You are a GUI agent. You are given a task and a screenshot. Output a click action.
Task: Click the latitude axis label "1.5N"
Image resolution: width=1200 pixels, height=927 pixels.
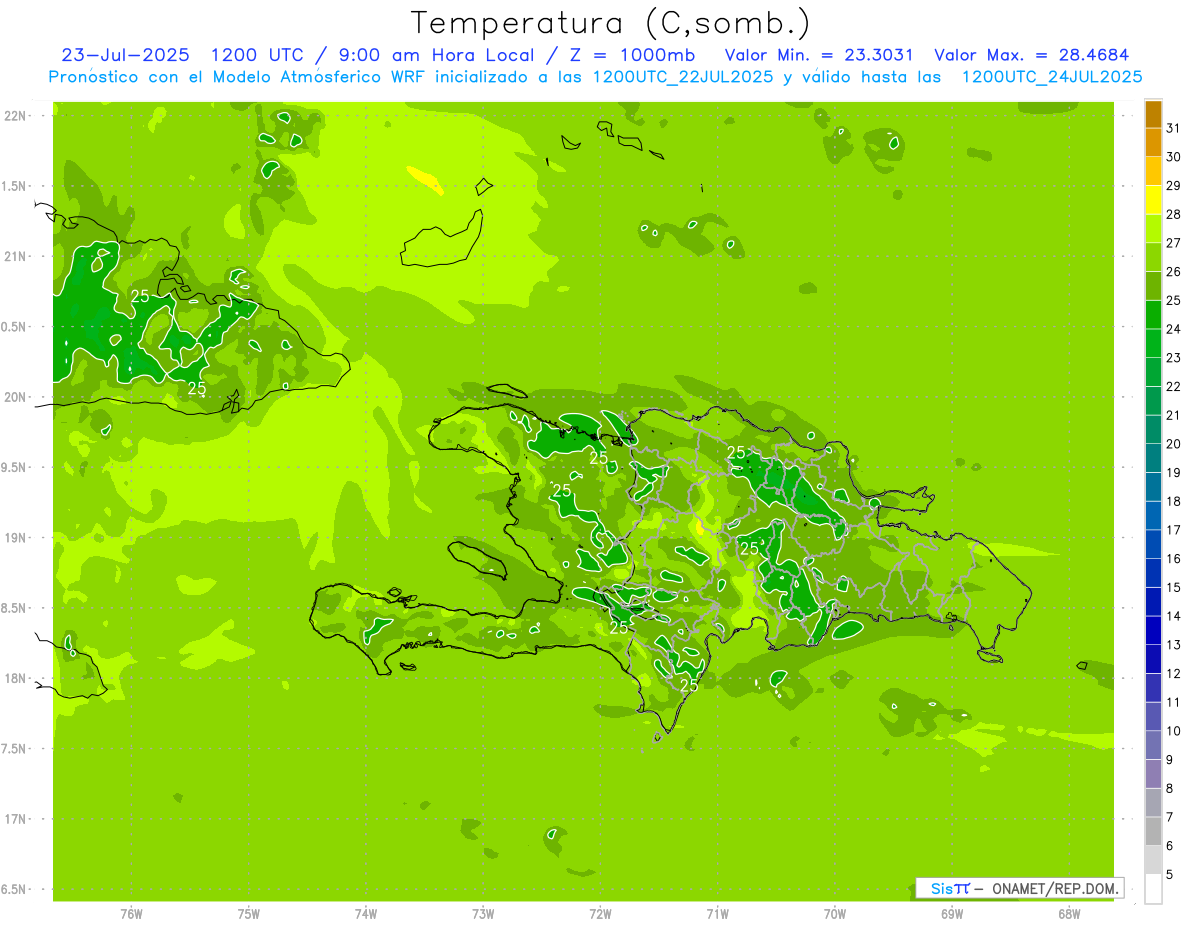point(15,186)
